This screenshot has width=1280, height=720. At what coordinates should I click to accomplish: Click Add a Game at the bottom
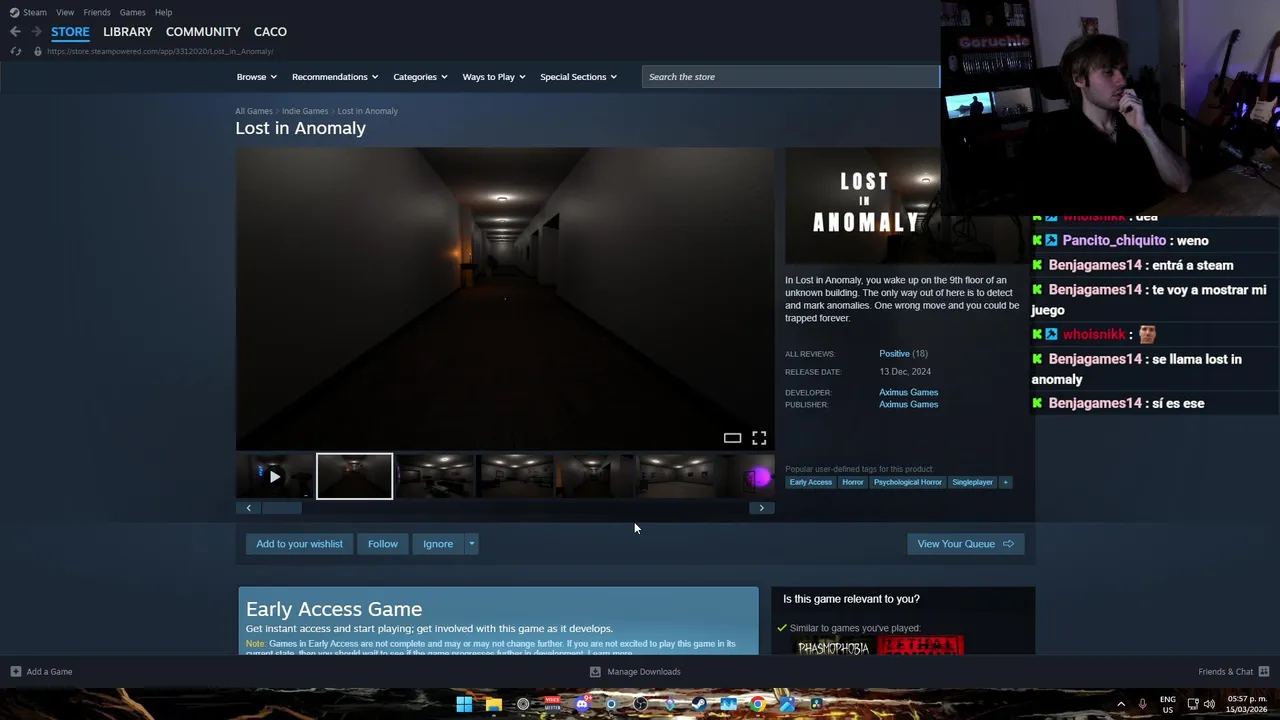pyautogui.click(x=41, y=672)
